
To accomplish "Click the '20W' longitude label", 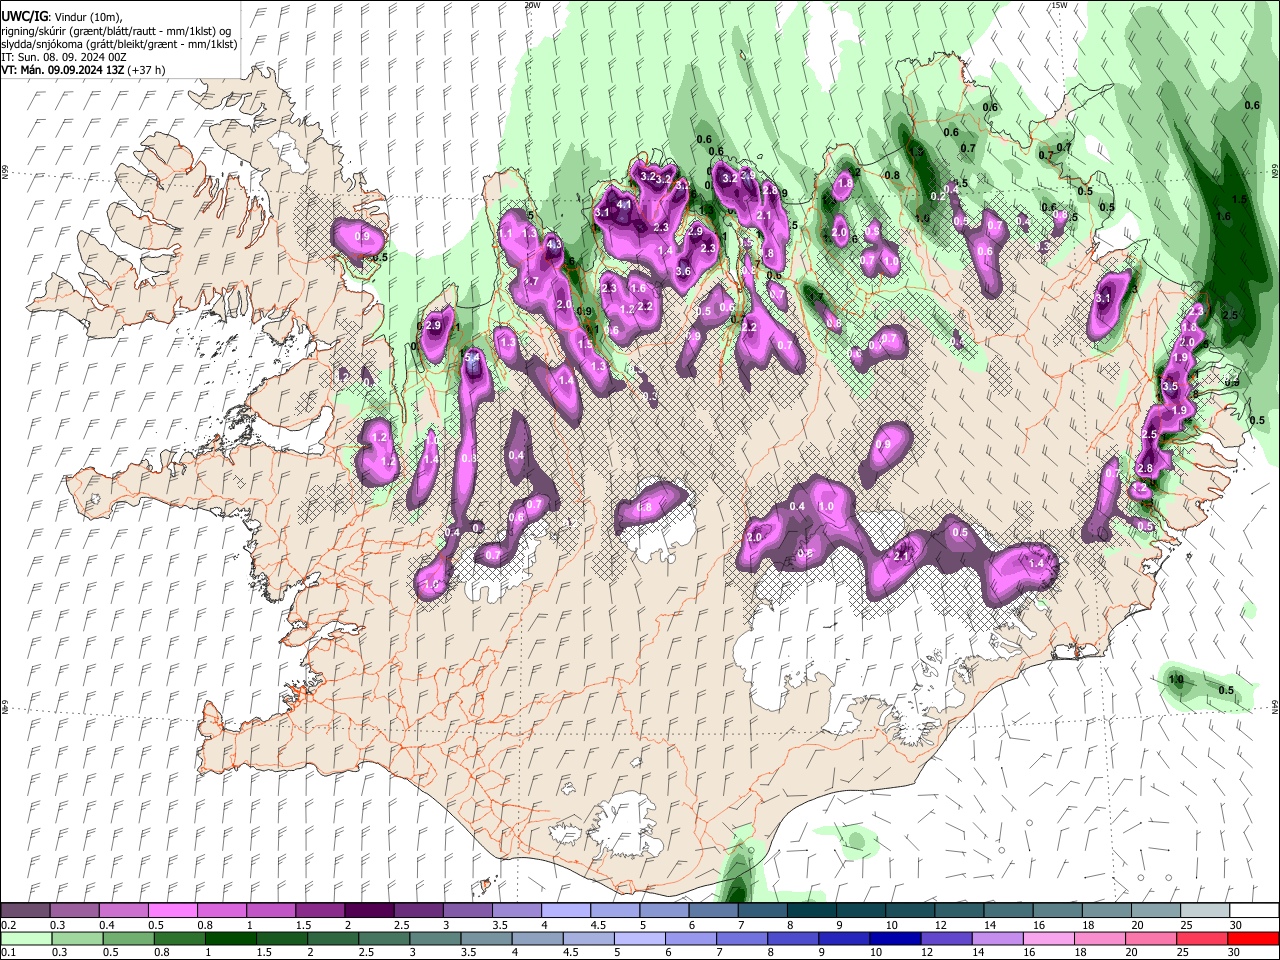I will 532,5.
